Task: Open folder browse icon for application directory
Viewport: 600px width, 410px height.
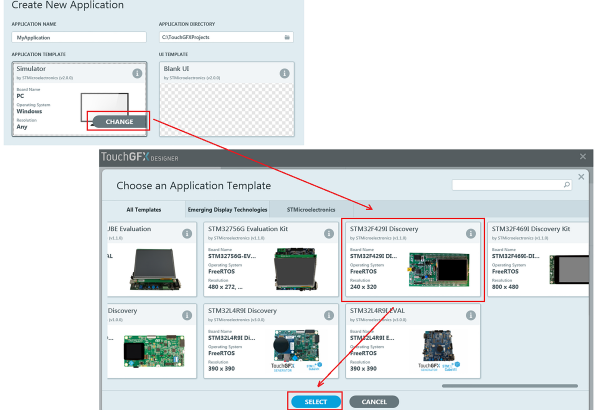Action: [287, 37]
